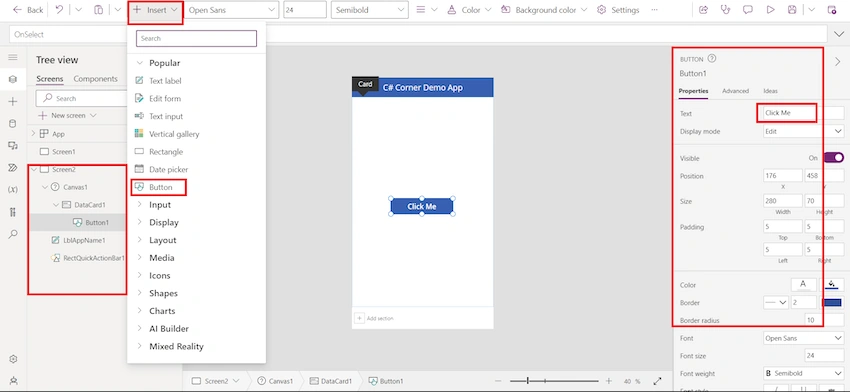Image resolution: width=850 pixels, height=392 pixels.
Task: Click the Publish icon at far right
Action: [x=832, y=10]
